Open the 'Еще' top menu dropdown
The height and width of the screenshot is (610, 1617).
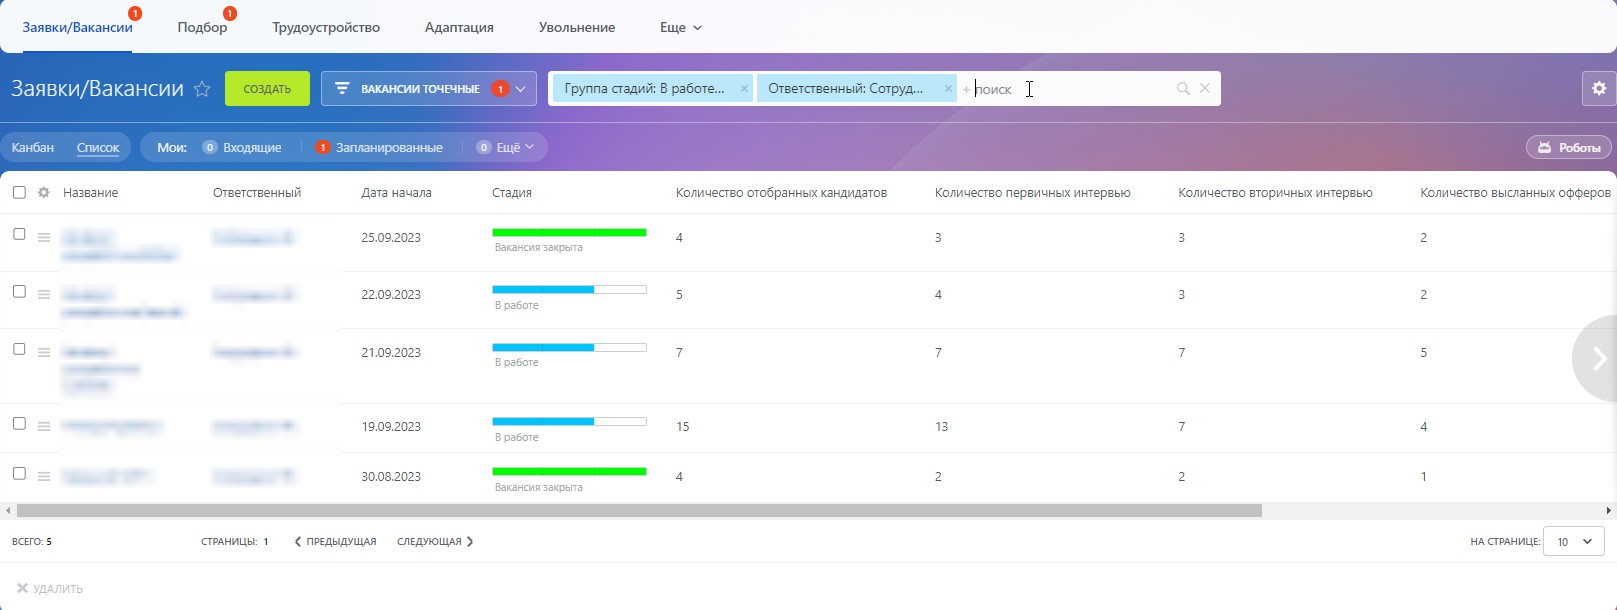point(680,28)
